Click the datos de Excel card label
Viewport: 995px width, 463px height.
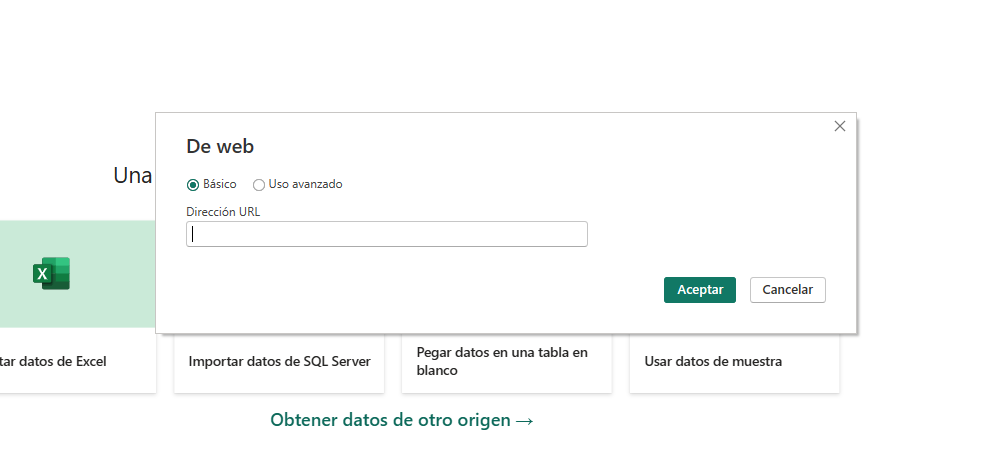tap(54, 361)
